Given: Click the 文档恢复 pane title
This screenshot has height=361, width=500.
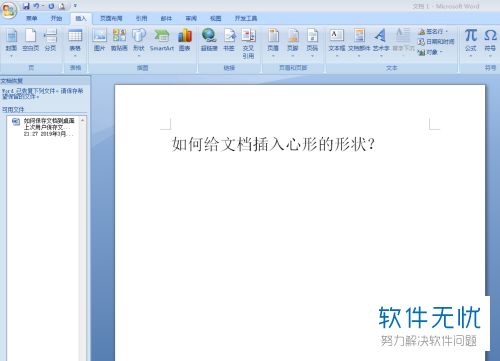Looking at the screenshot, I should click(12, 81).
